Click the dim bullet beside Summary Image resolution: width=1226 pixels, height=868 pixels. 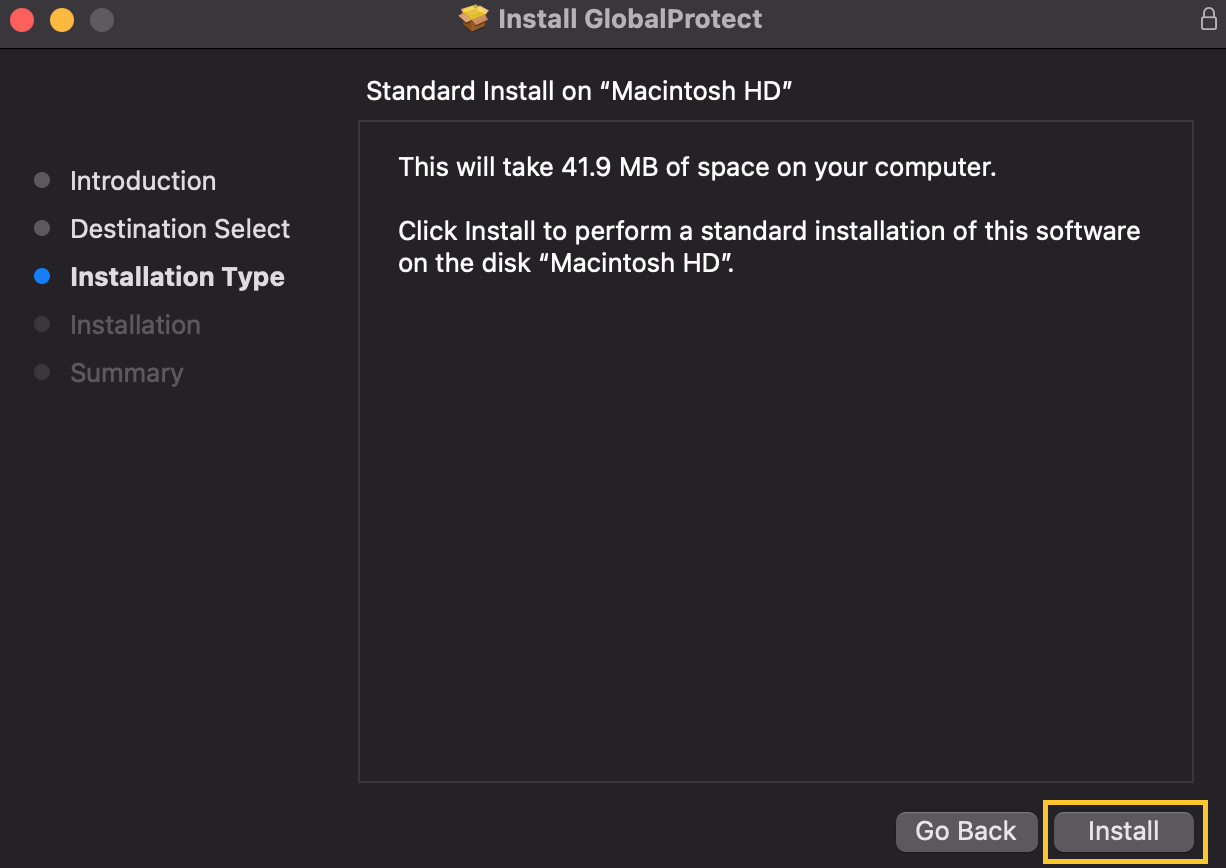(42, 373)
